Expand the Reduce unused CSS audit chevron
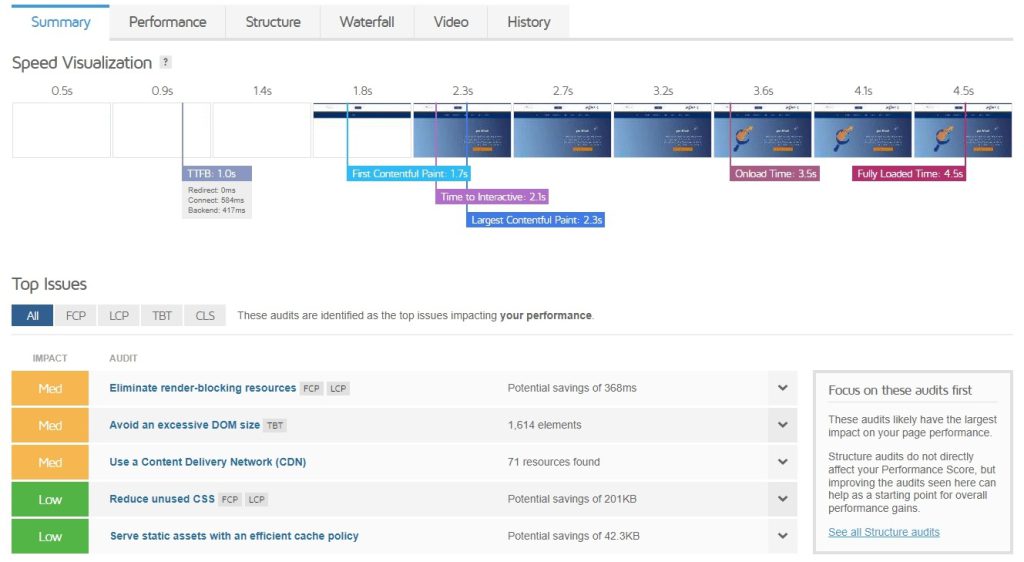1024x562 pixels. [x=782, y=499]
